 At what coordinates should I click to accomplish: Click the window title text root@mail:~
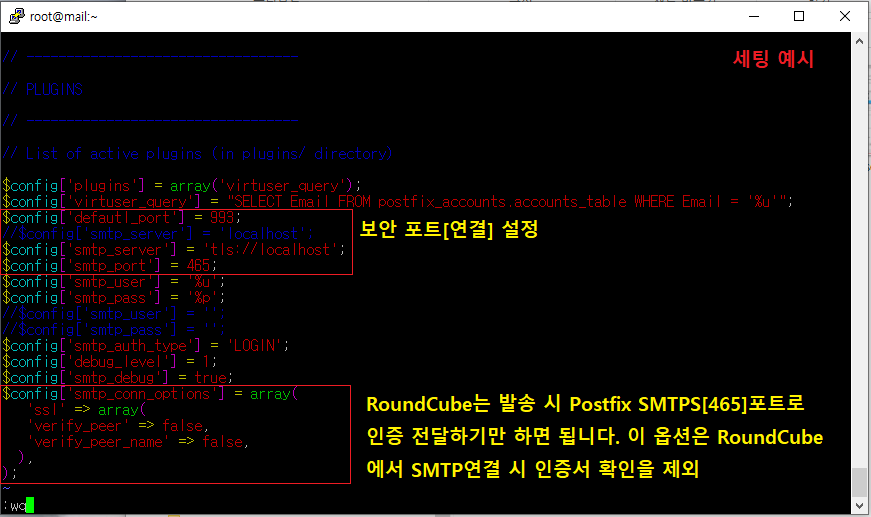pos(63,17)
